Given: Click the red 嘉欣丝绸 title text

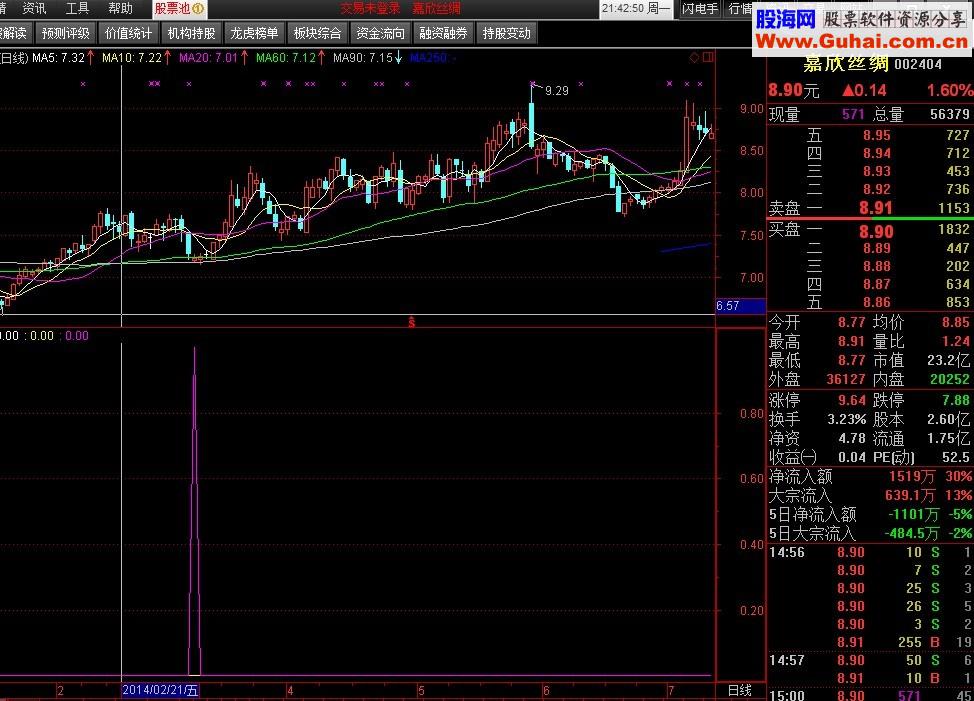Looking at the screenshot, I should [x=437, y=9].
